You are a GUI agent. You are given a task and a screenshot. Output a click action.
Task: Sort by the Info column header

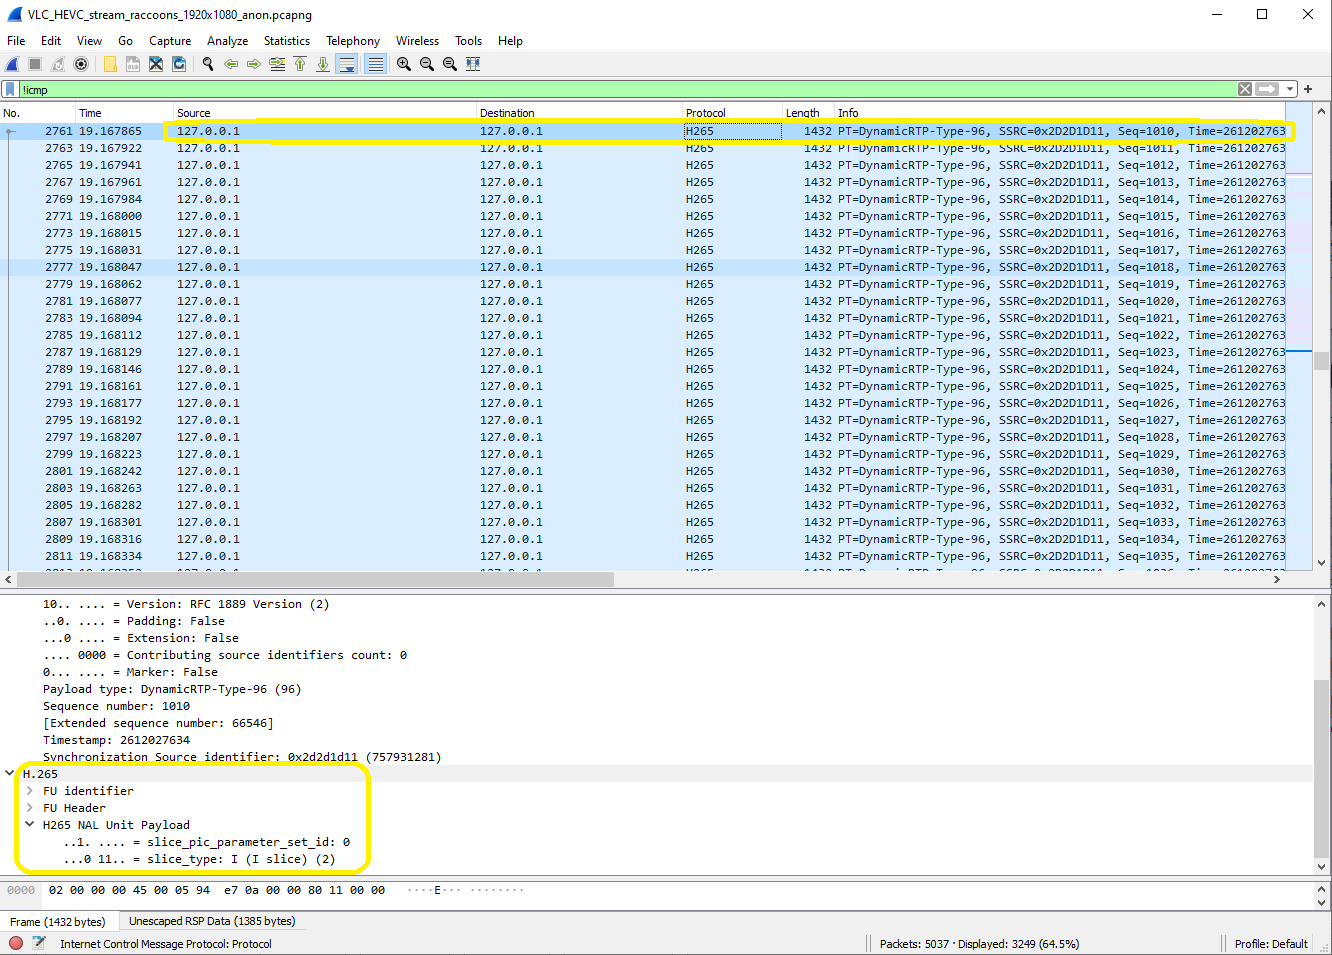coord(1060,113)
